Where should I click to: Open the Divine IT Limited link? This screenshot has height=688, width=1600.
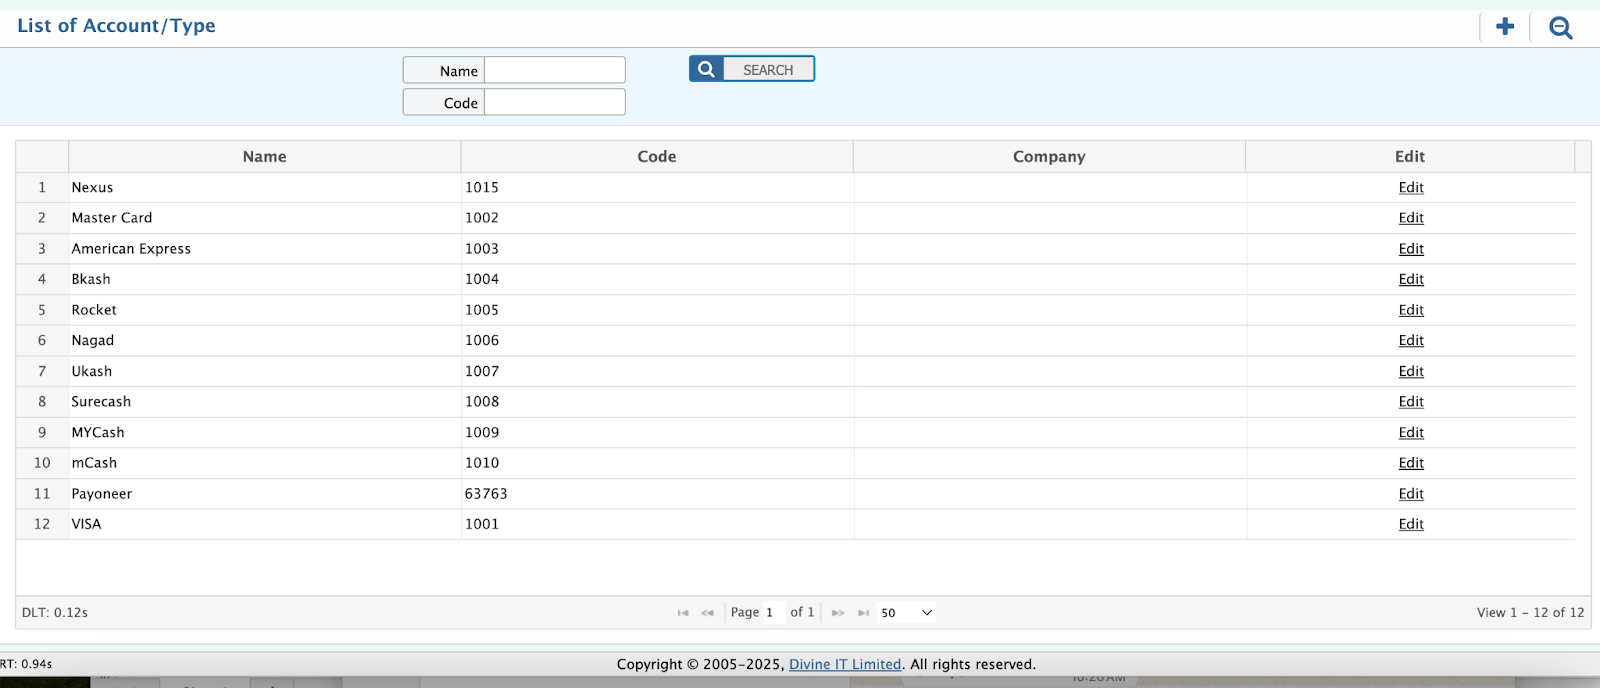tap(844, 665)
